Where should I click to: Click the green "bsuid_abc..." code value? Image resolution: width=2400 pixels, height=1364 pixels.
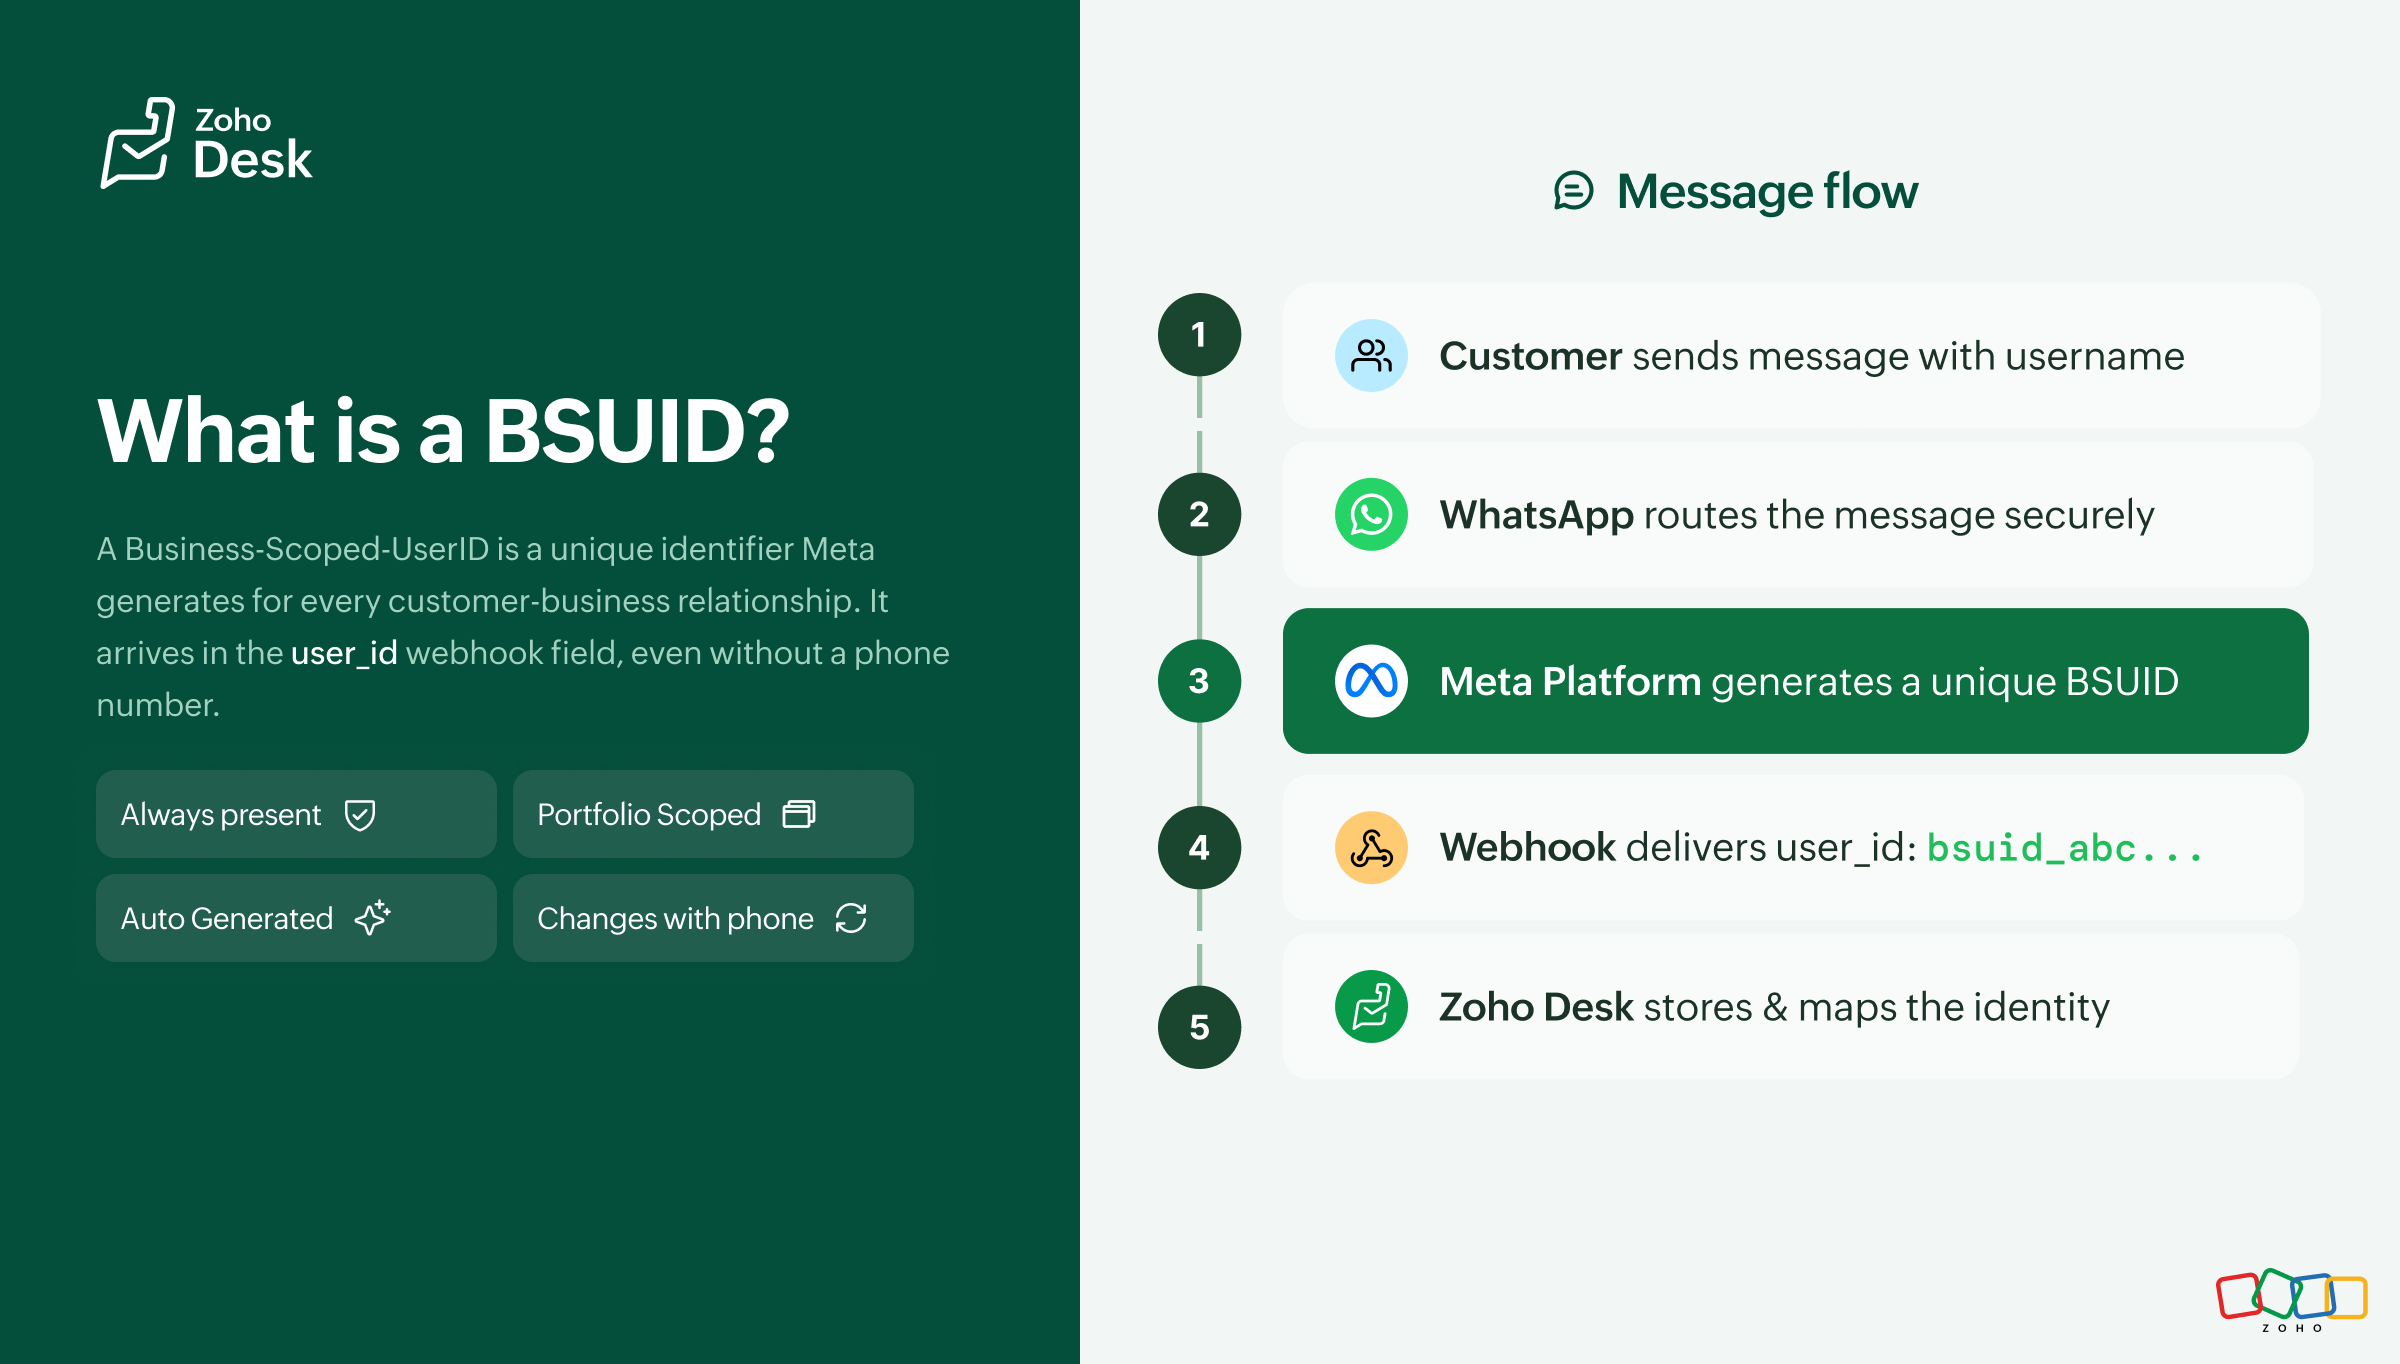click(x=2065, y=848)
